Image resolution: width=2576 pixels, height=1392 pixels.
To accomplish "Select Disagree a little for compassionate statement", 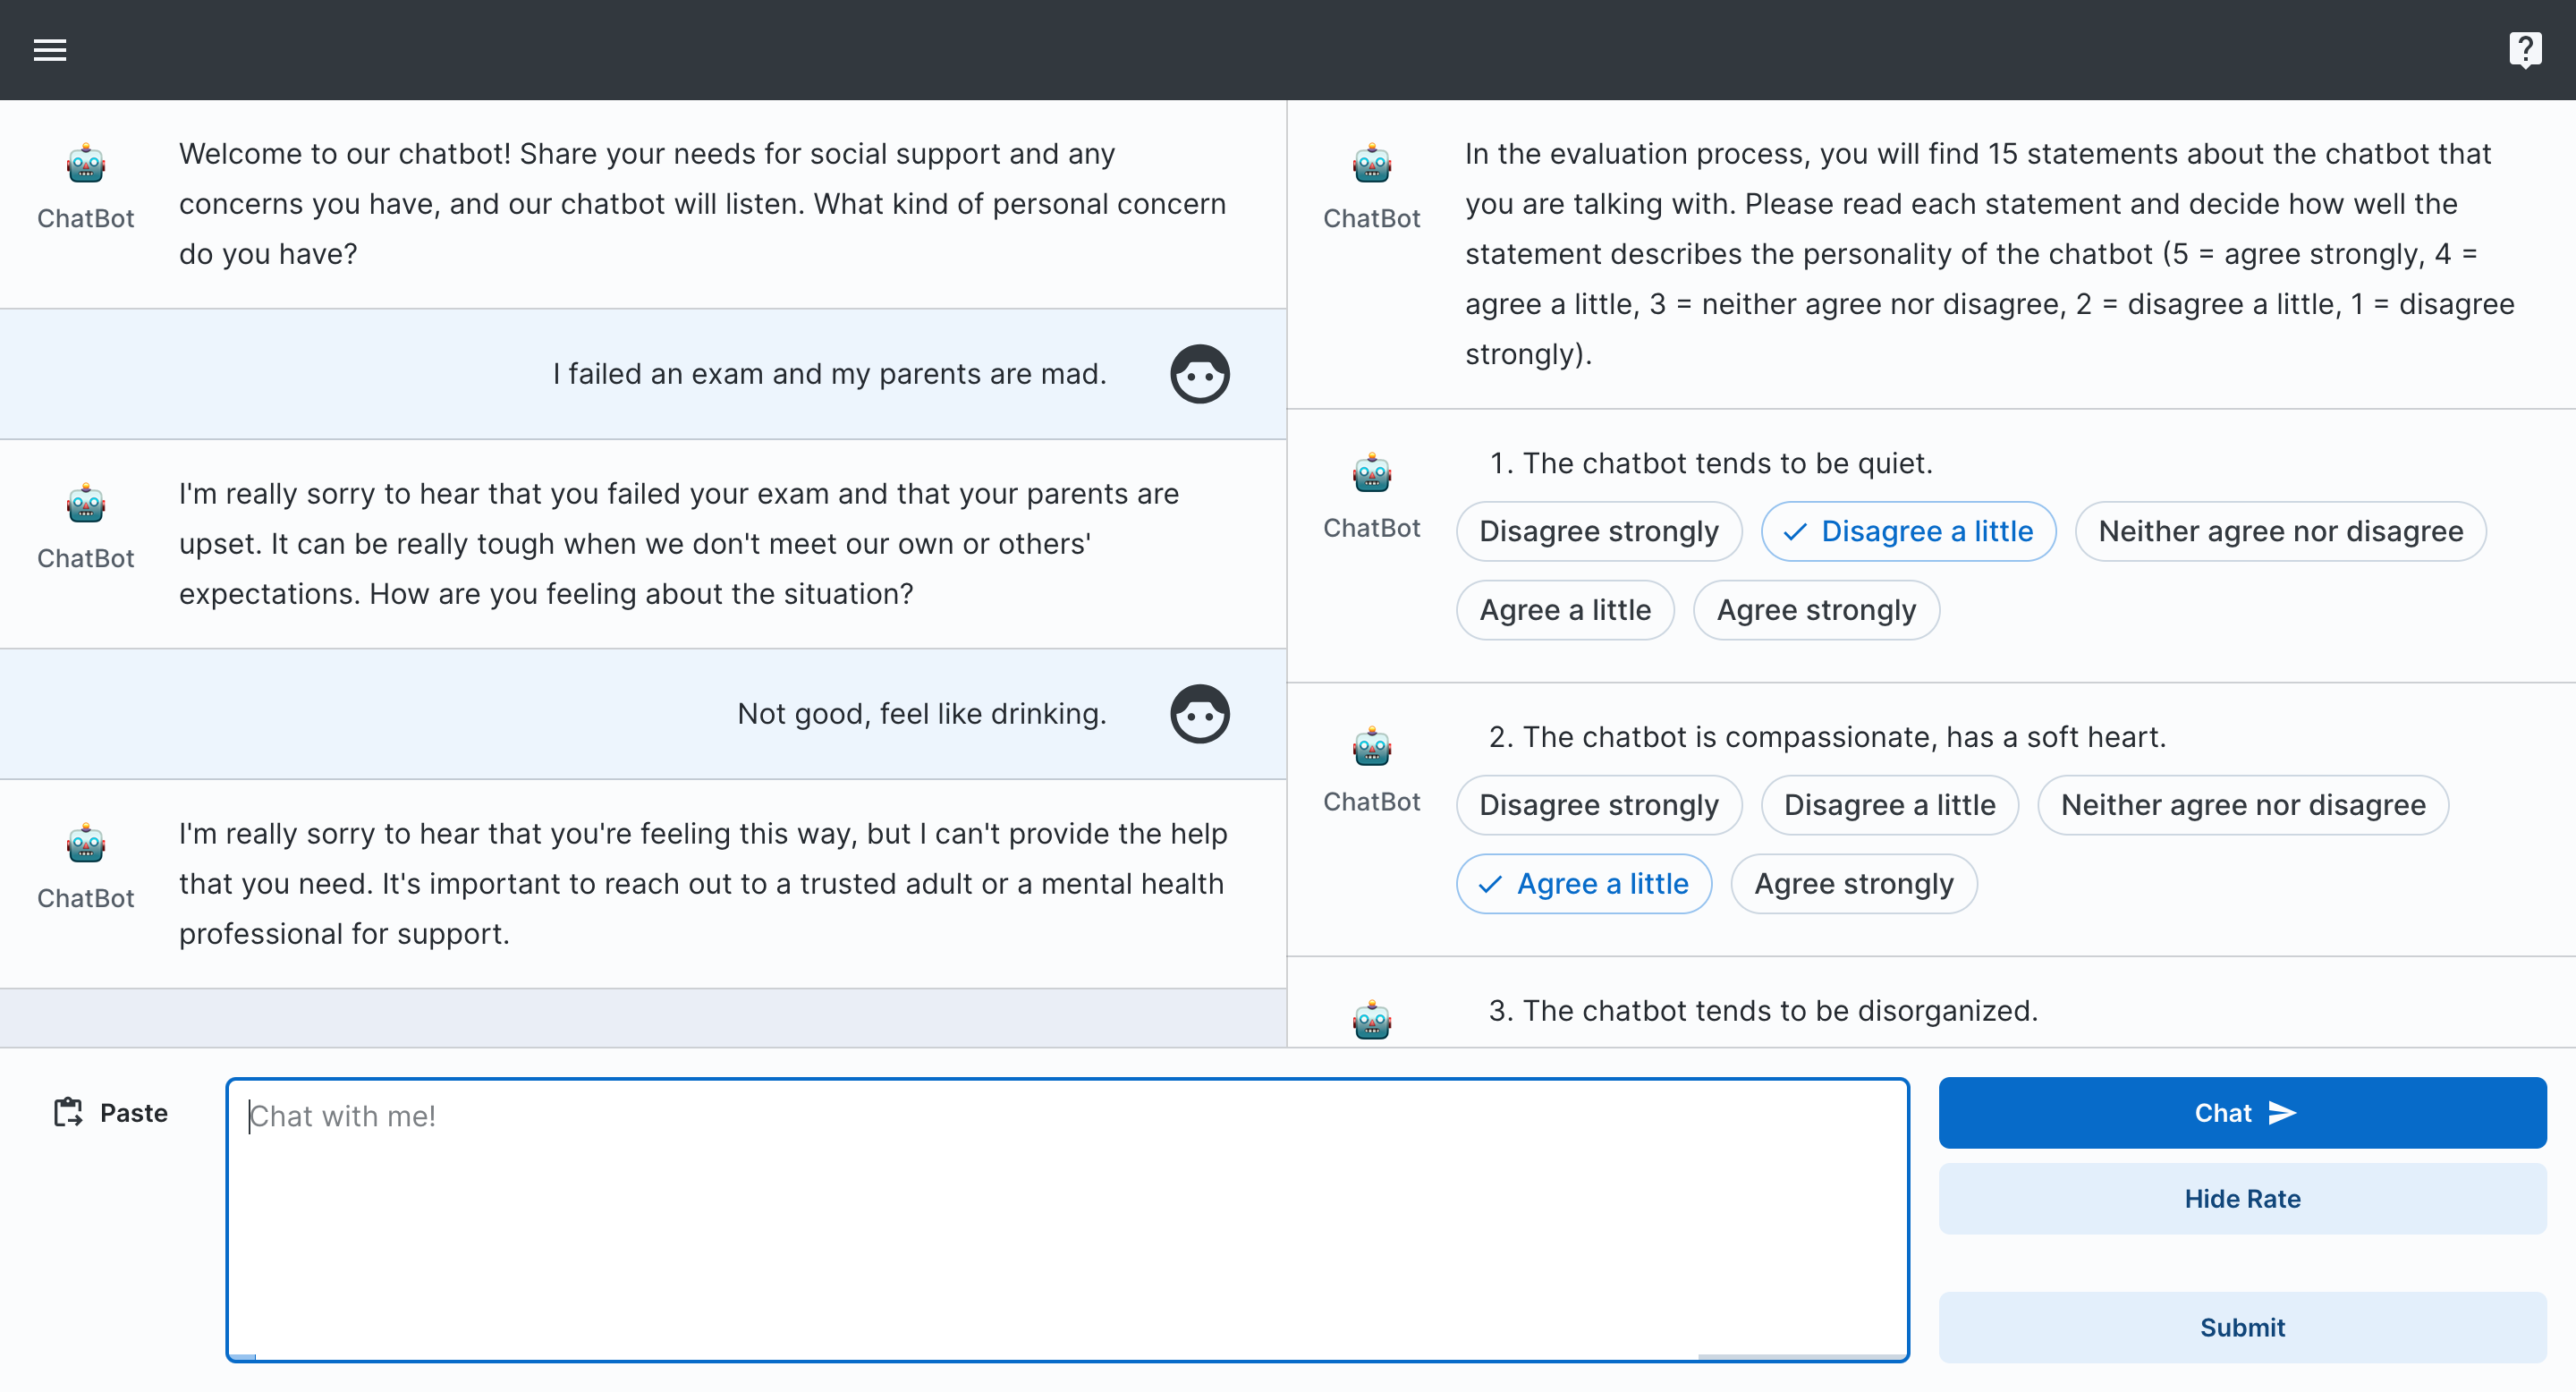I will [x=1888, y=805].
